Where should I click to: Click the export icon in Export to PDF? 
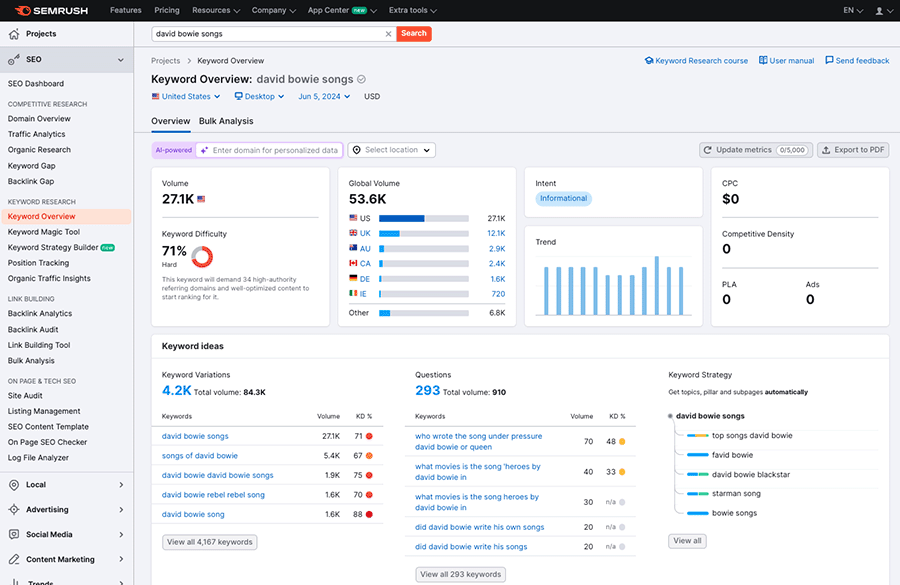[826, 150]
